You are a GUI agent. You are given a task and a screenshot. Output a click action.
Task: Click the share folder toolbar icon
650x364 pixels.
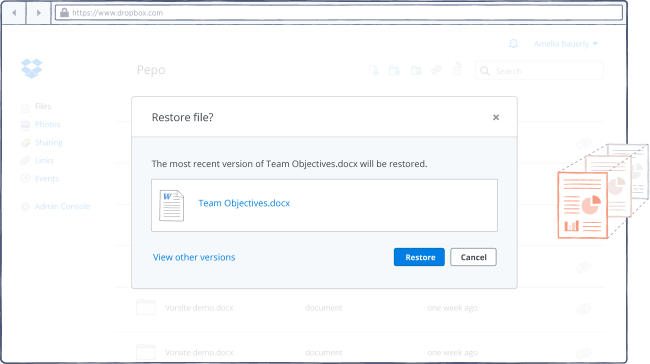(x=416, y=70)
